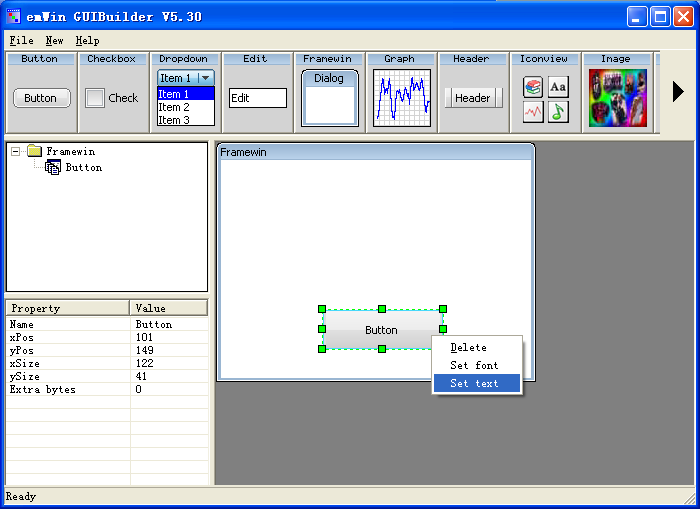The height and width of the screenshot is (509, 700).
Task: Click the xPos property label
Action: [21, 337]
